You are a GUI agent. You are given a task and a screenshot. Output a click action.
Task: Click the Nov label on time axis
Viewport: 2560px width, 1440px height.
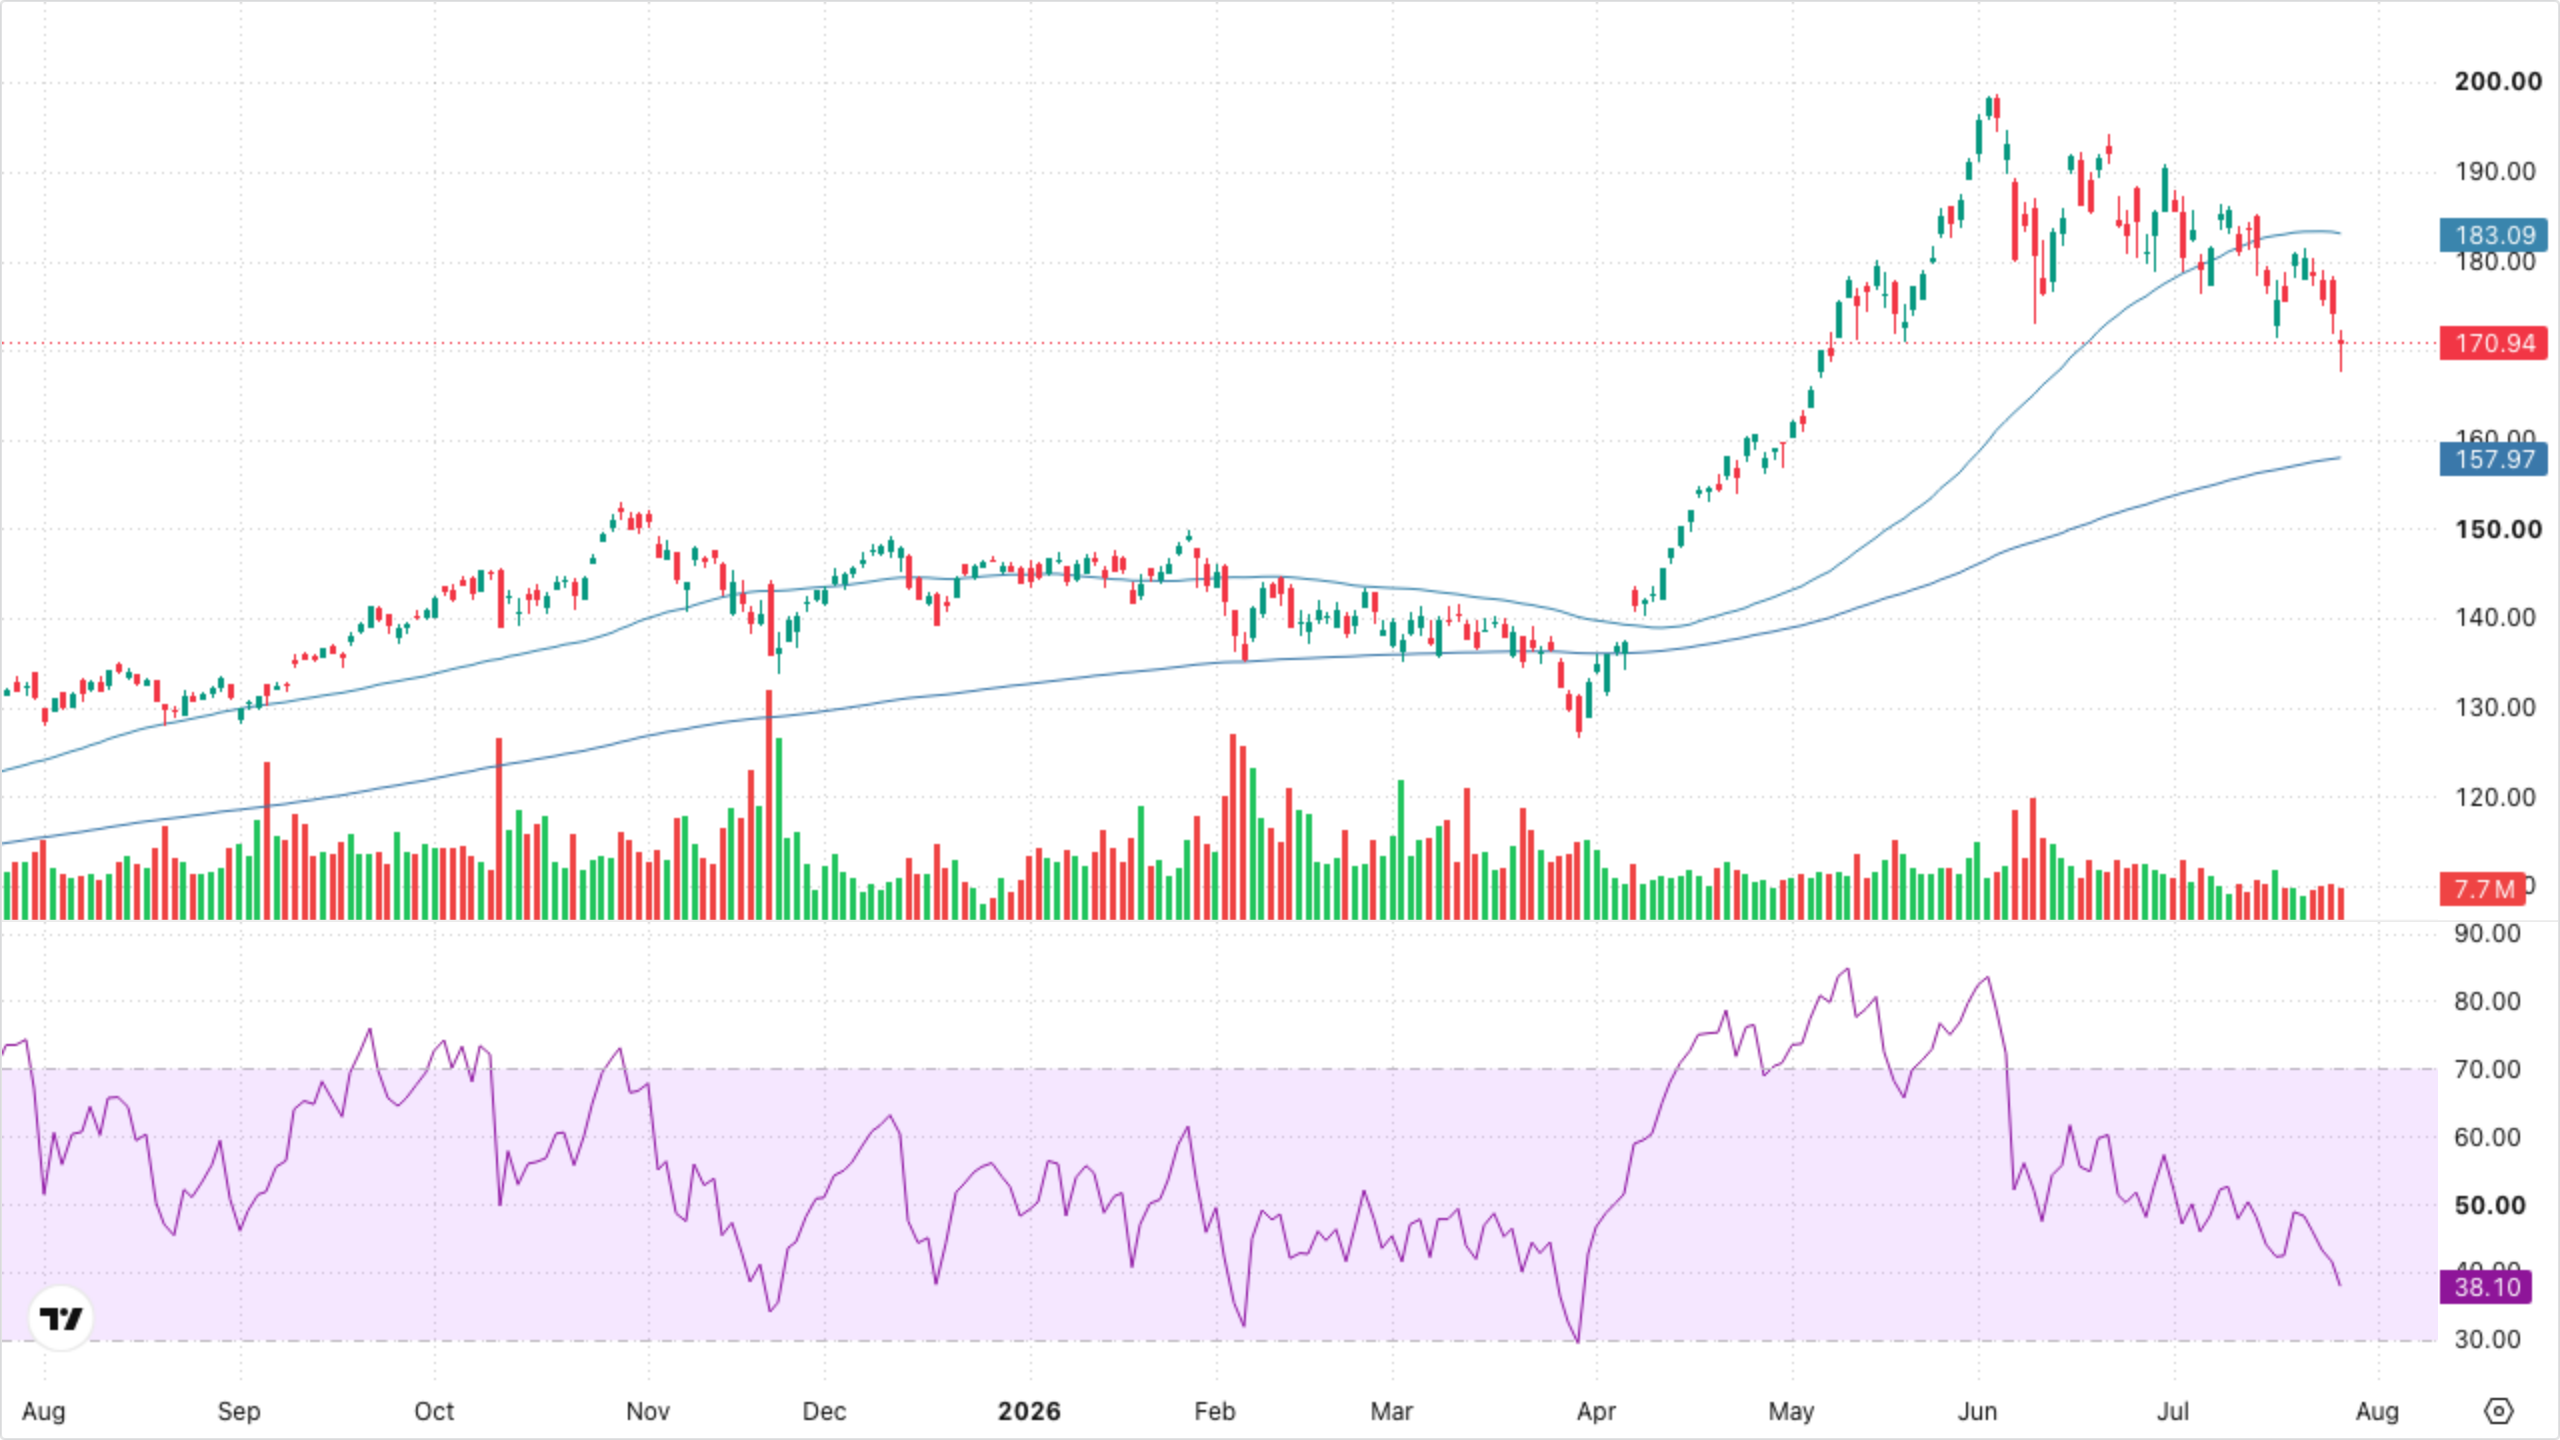(x=648, y=1411)
